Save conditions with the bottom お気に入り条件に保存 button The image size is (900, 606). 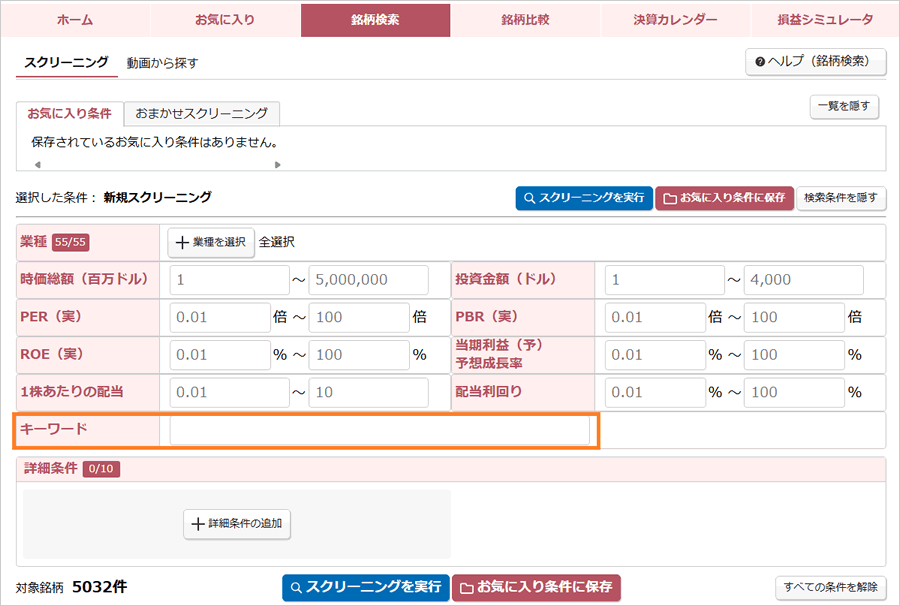pyautogui.click(x=536, y=587)
